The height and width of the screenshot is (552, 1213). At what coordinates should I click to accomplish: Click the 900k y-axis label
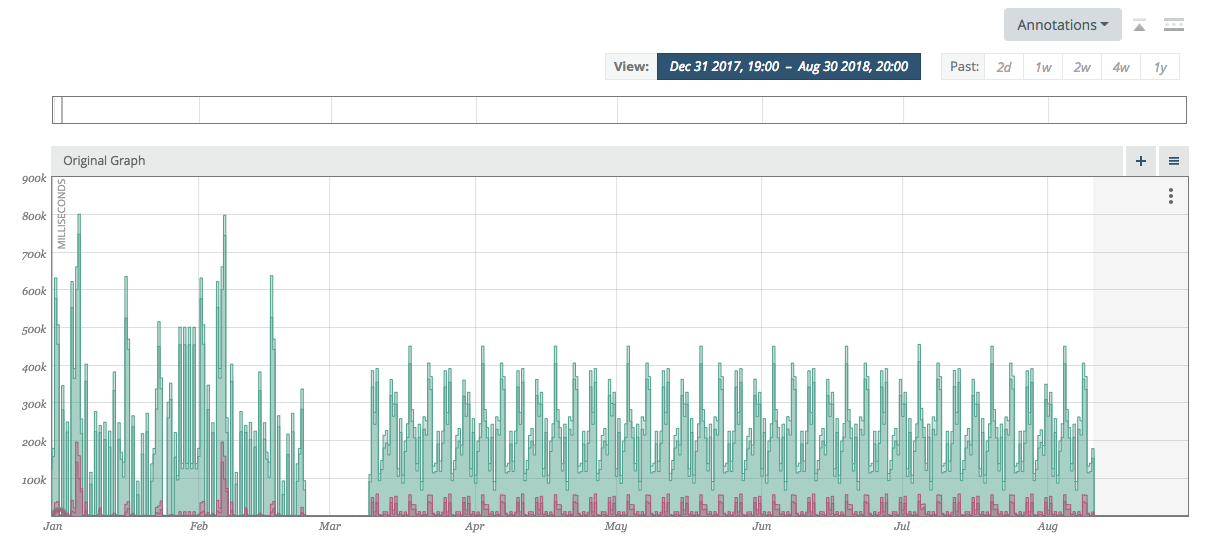click(x=33, y=179)
